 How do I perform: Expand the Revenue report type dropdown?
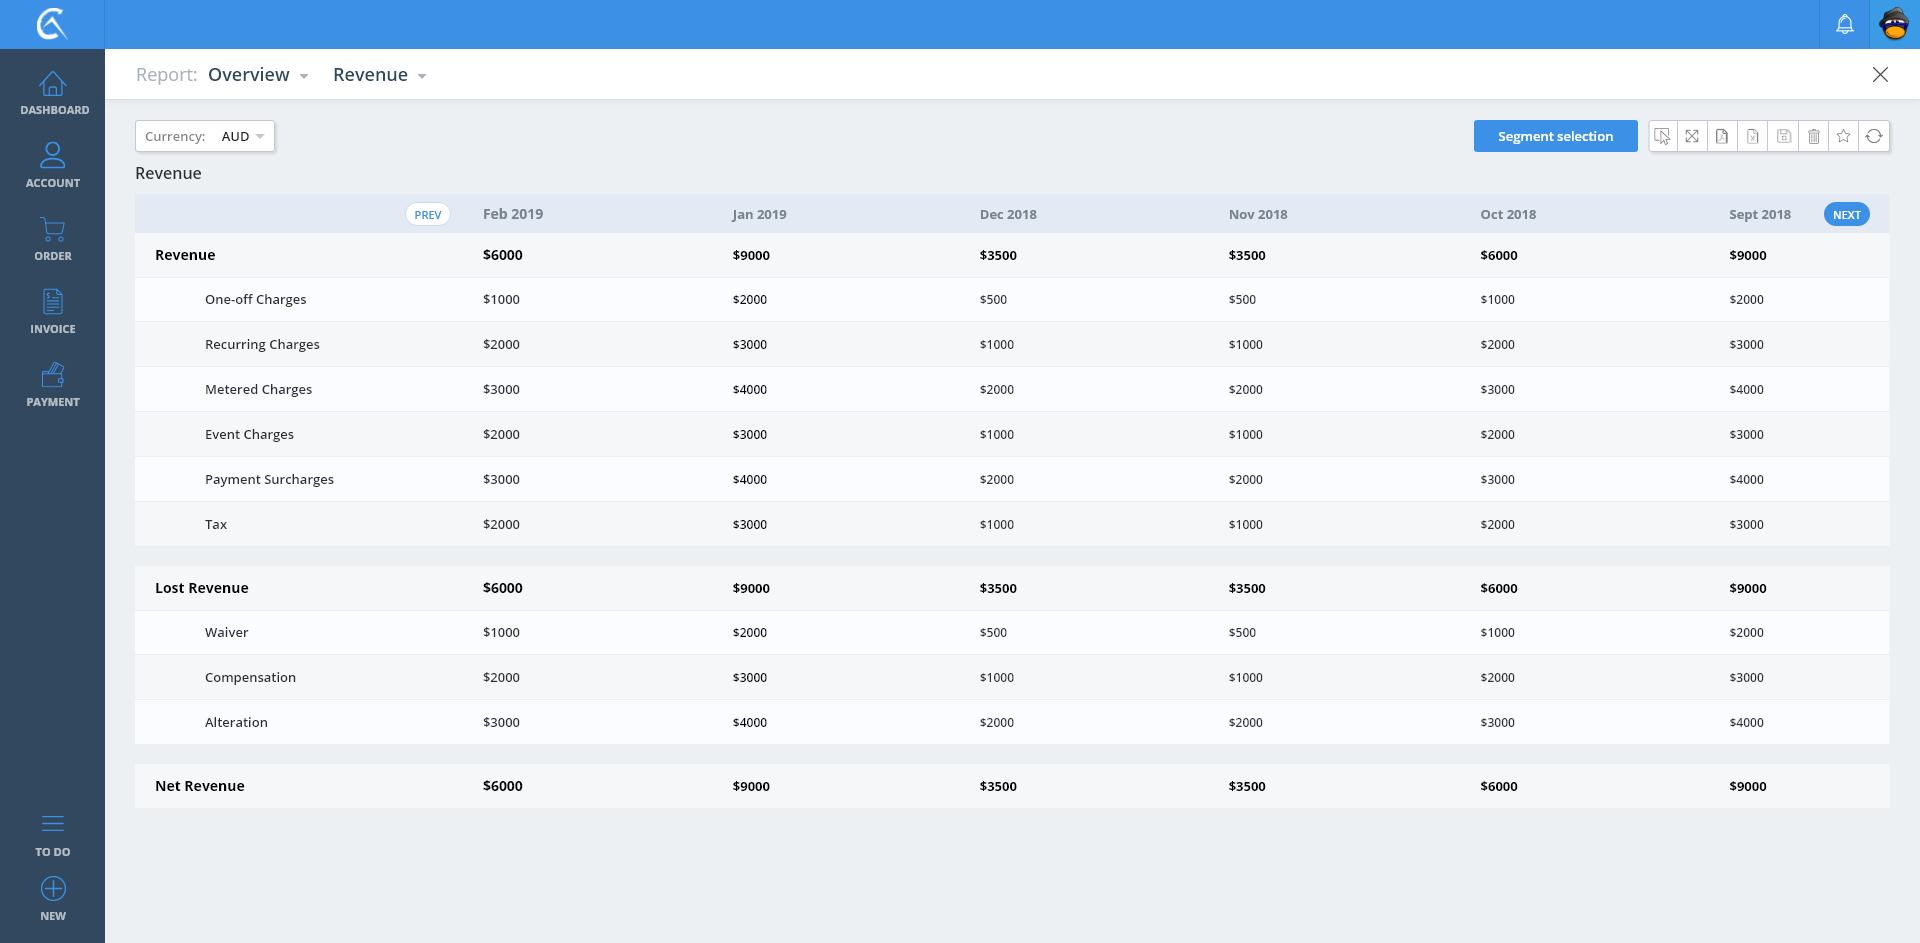click(380, 75)
